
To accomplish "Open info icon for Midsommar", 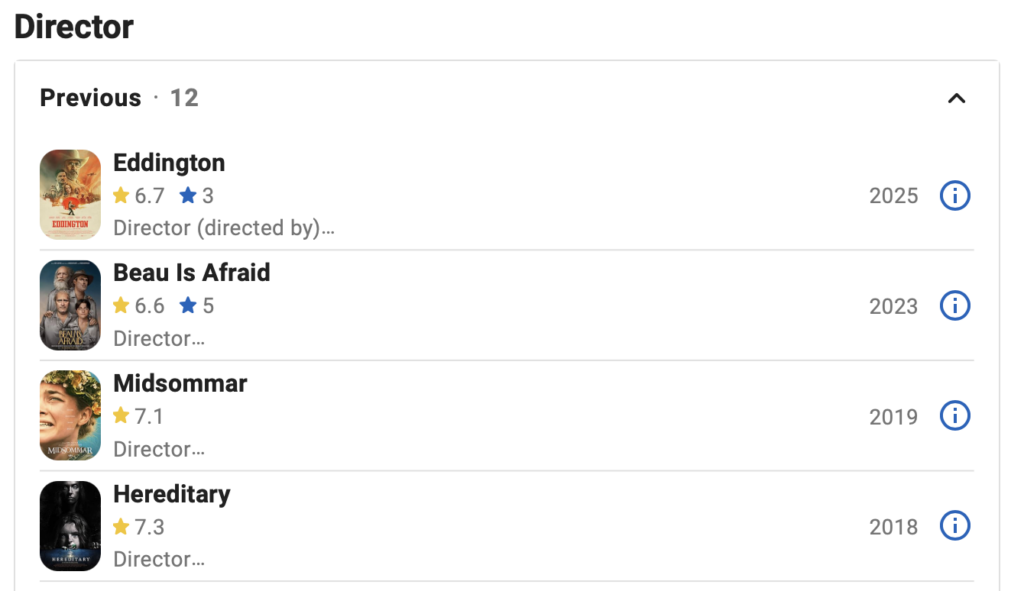I will [x=955, y=416].
